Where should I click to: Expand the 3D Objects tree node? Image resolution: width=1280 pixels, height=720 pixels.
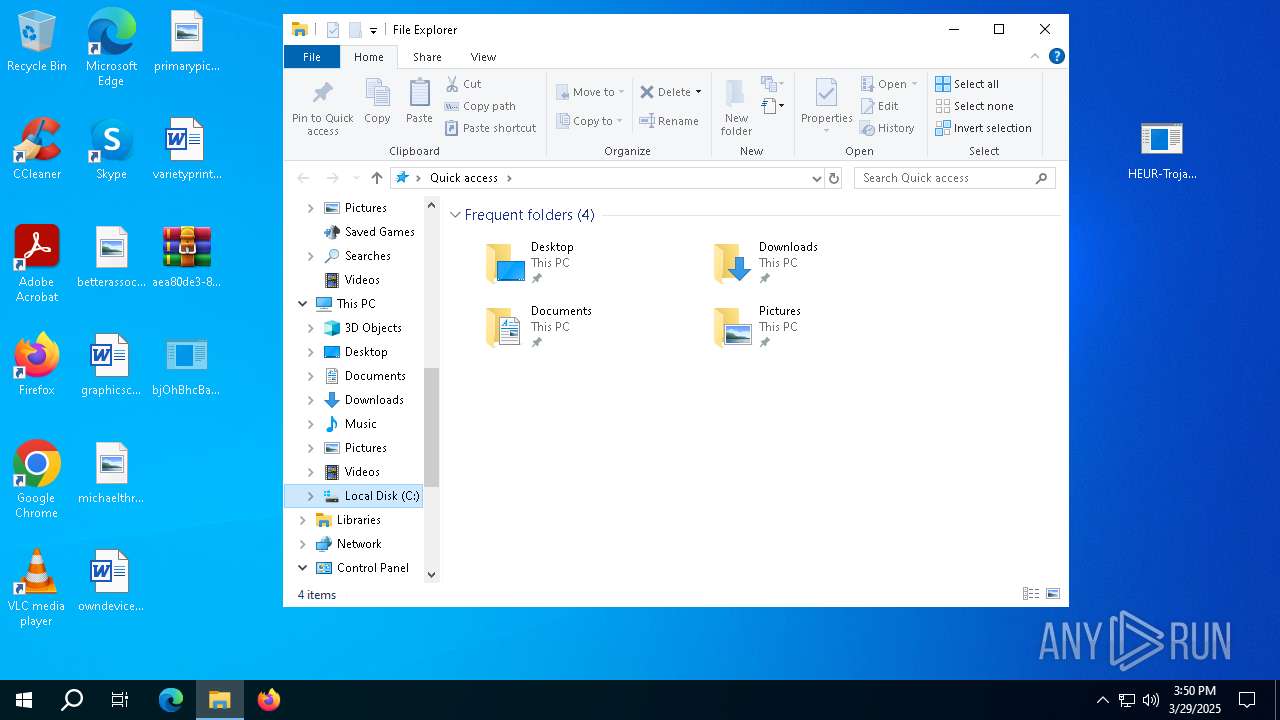310,328
